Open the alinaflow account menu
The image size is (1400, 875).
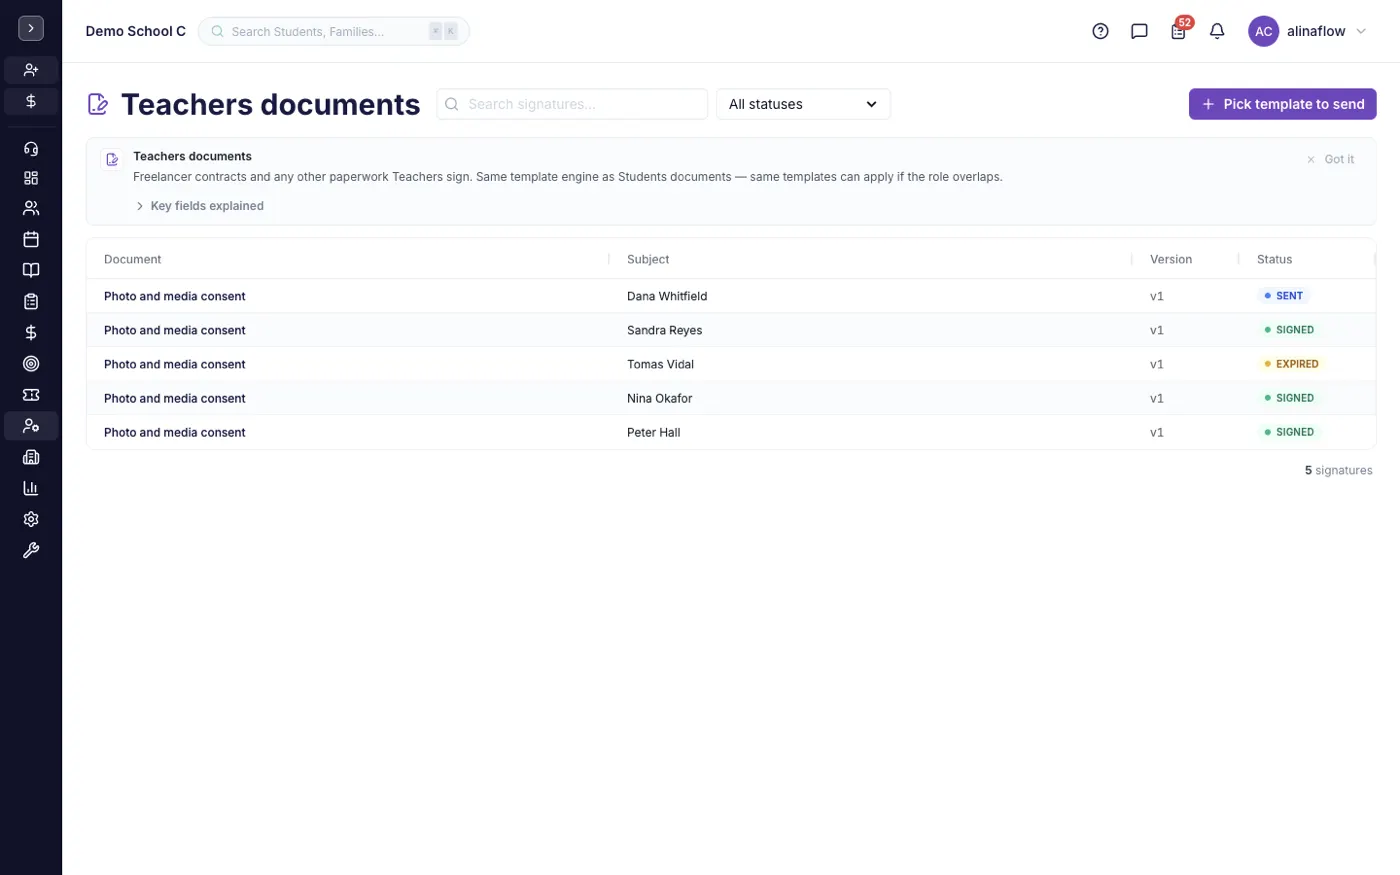pos(1308,31)
